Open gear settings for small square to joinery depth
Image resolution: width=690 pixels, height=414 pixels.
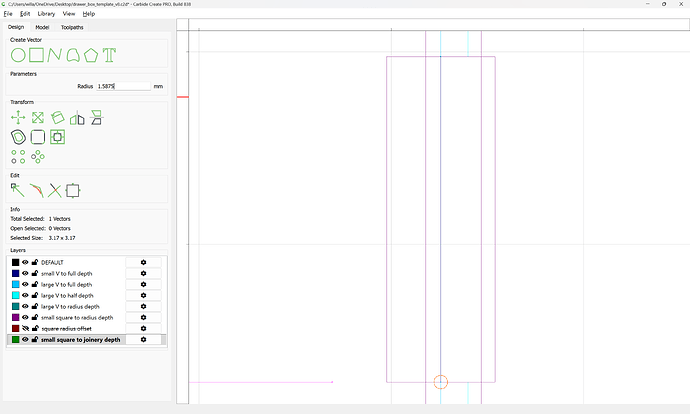coord(143,339)
